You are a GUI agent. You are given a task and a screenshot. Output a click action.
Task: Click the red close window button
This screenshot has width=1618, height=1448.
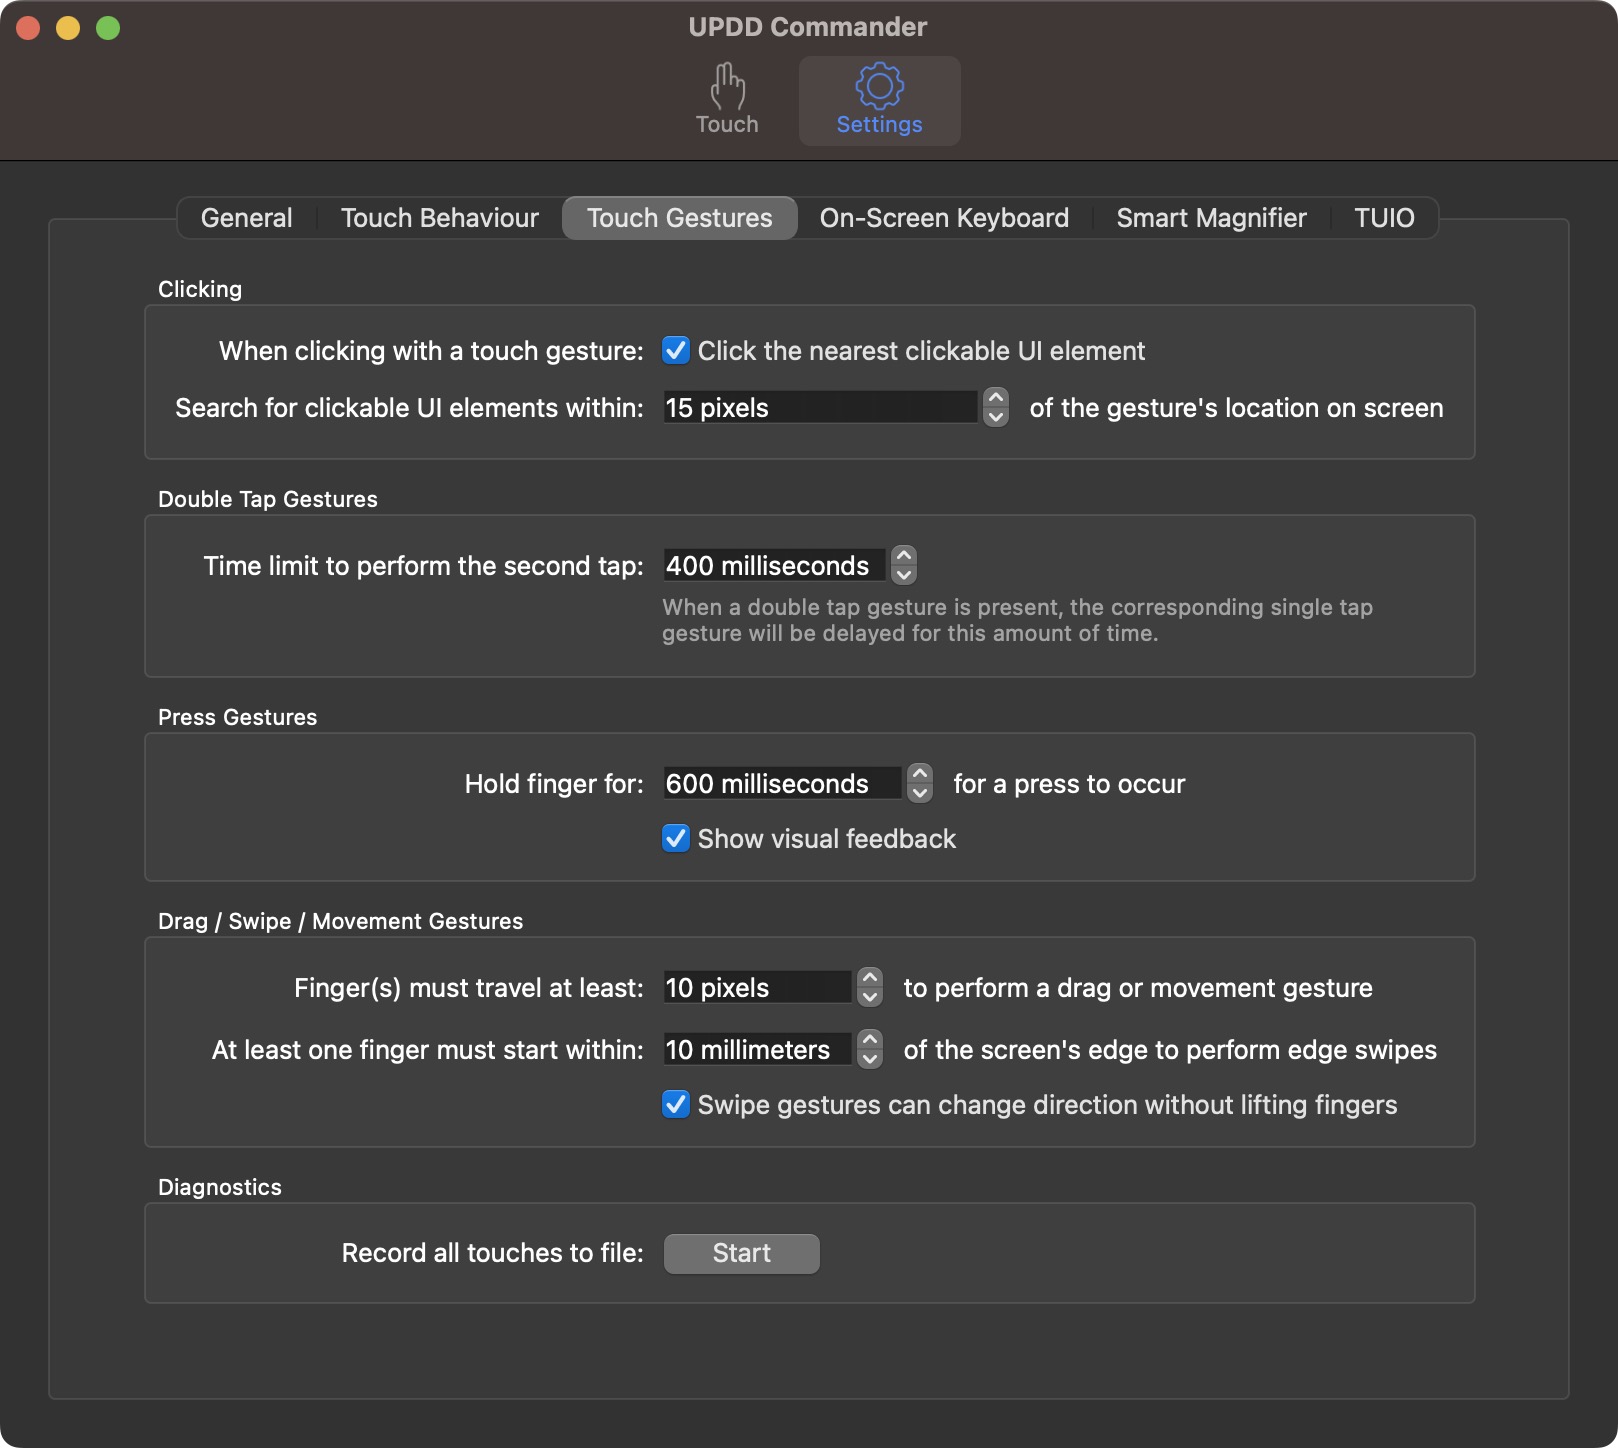pos(28,28)
